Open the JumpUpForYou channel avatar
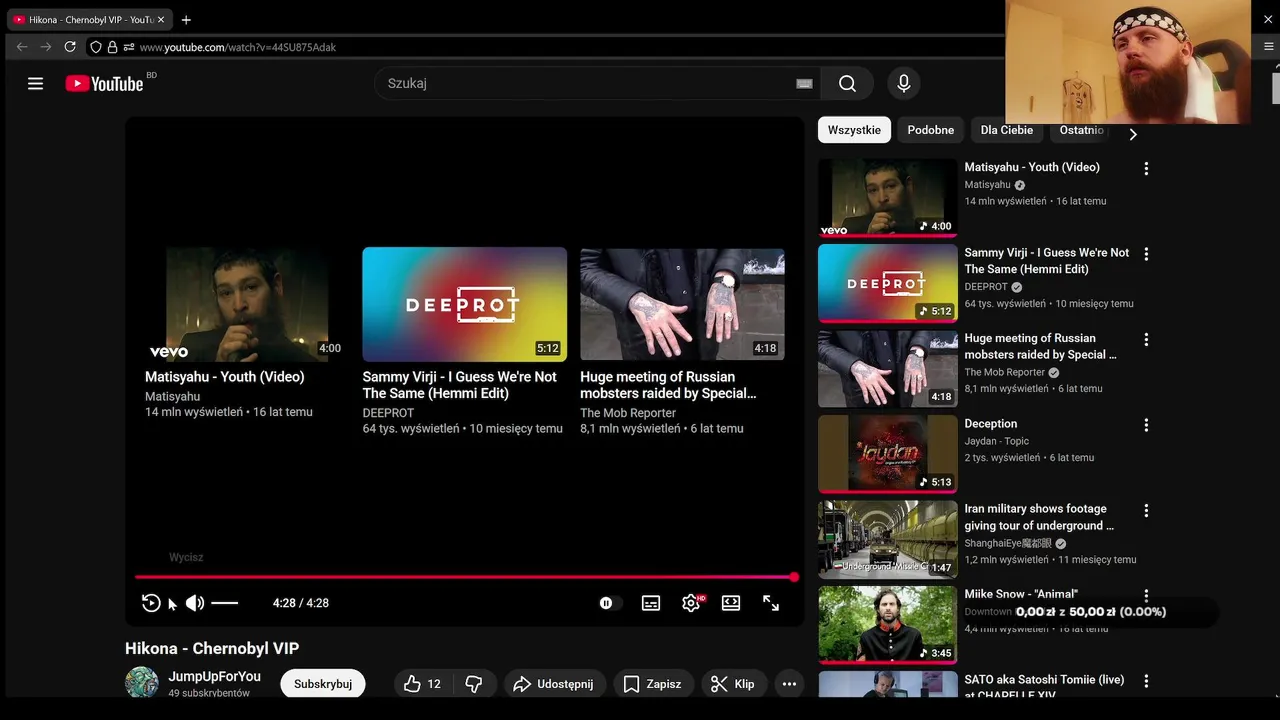This screenshot has width=1280, height=720. coord(142,683)
